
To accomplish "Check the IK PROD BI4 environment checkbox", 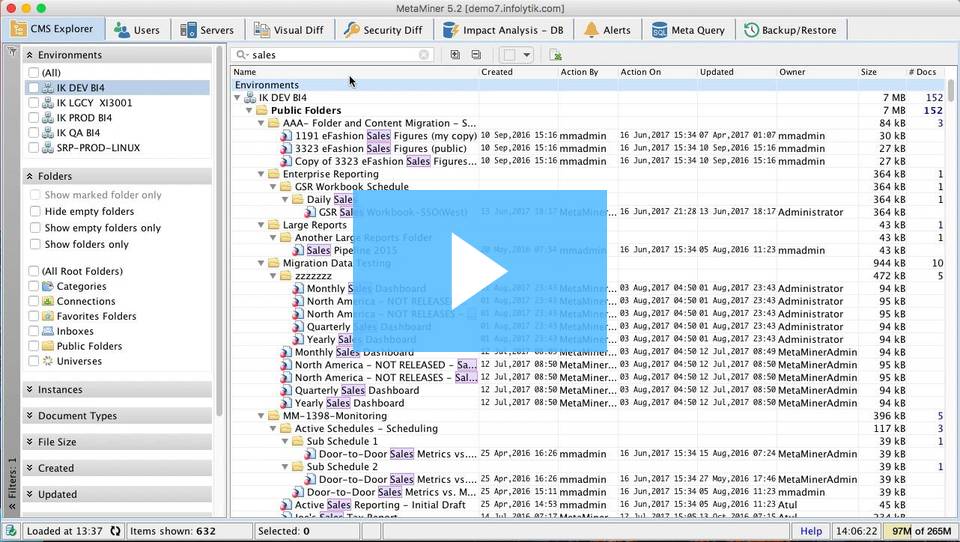I will pos(35,118).
